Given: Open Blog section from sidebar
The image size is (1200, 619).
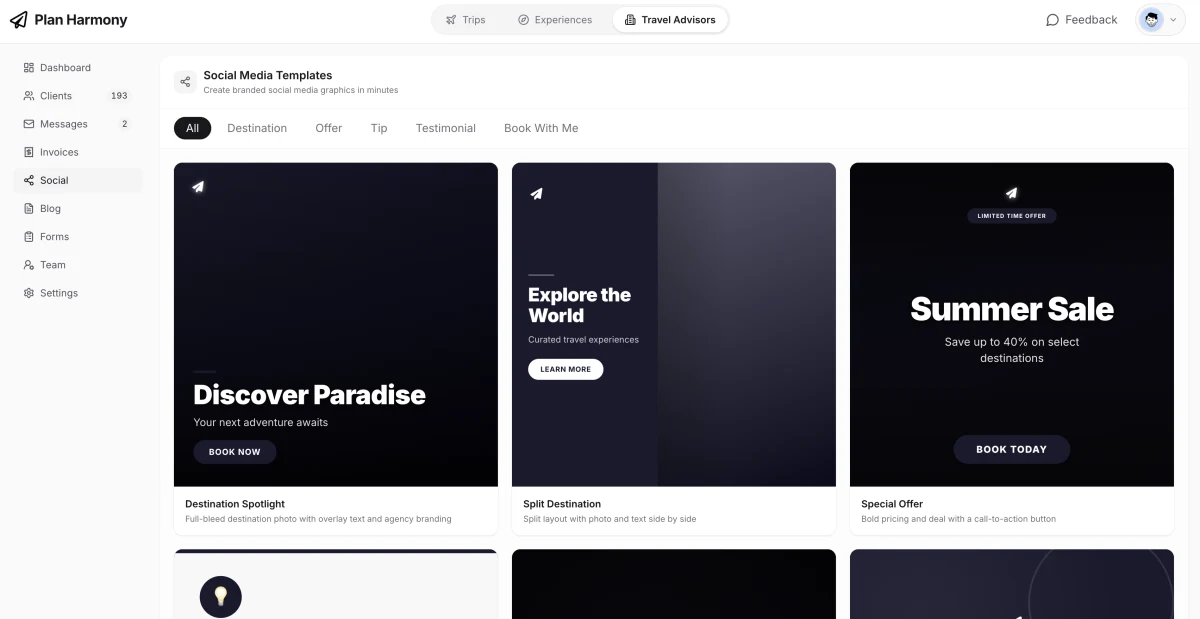Looking at the screenshot, I should pos(78,208).
